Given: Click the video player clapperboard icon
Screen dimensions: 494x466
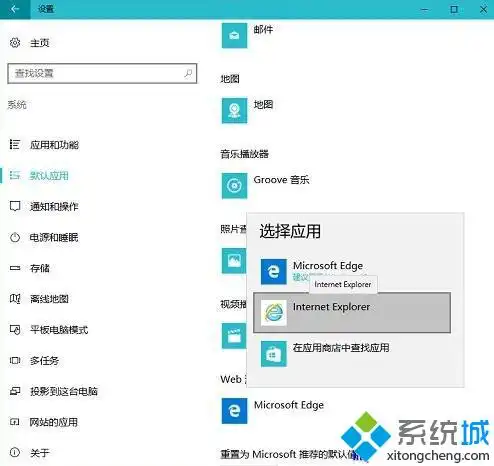Looking at the screenshot, I should [234, 336].
